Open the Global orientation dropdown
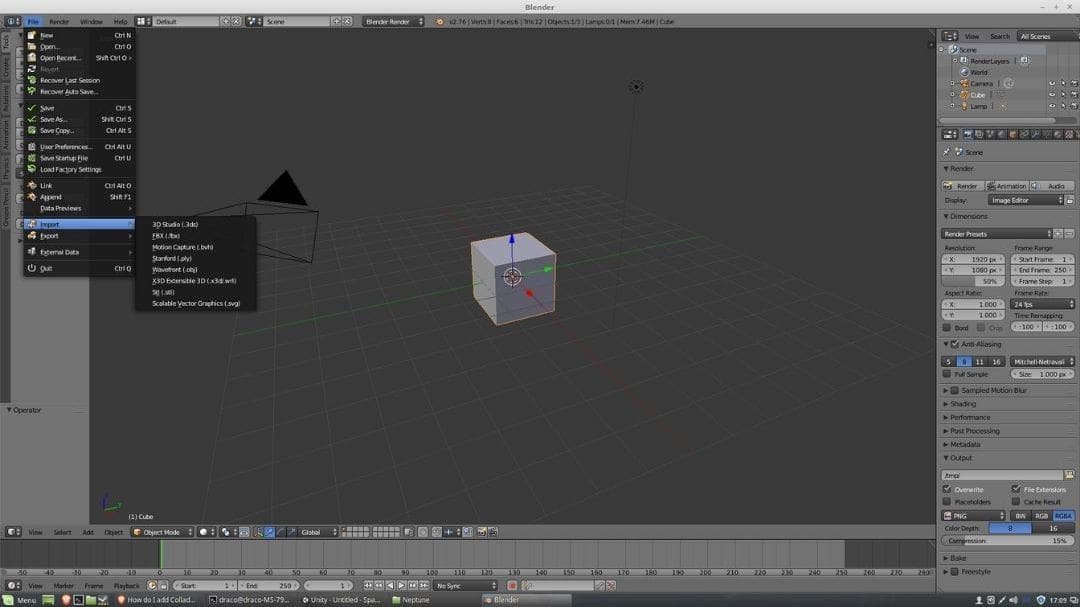The image size is (1080, 607). 318,532
